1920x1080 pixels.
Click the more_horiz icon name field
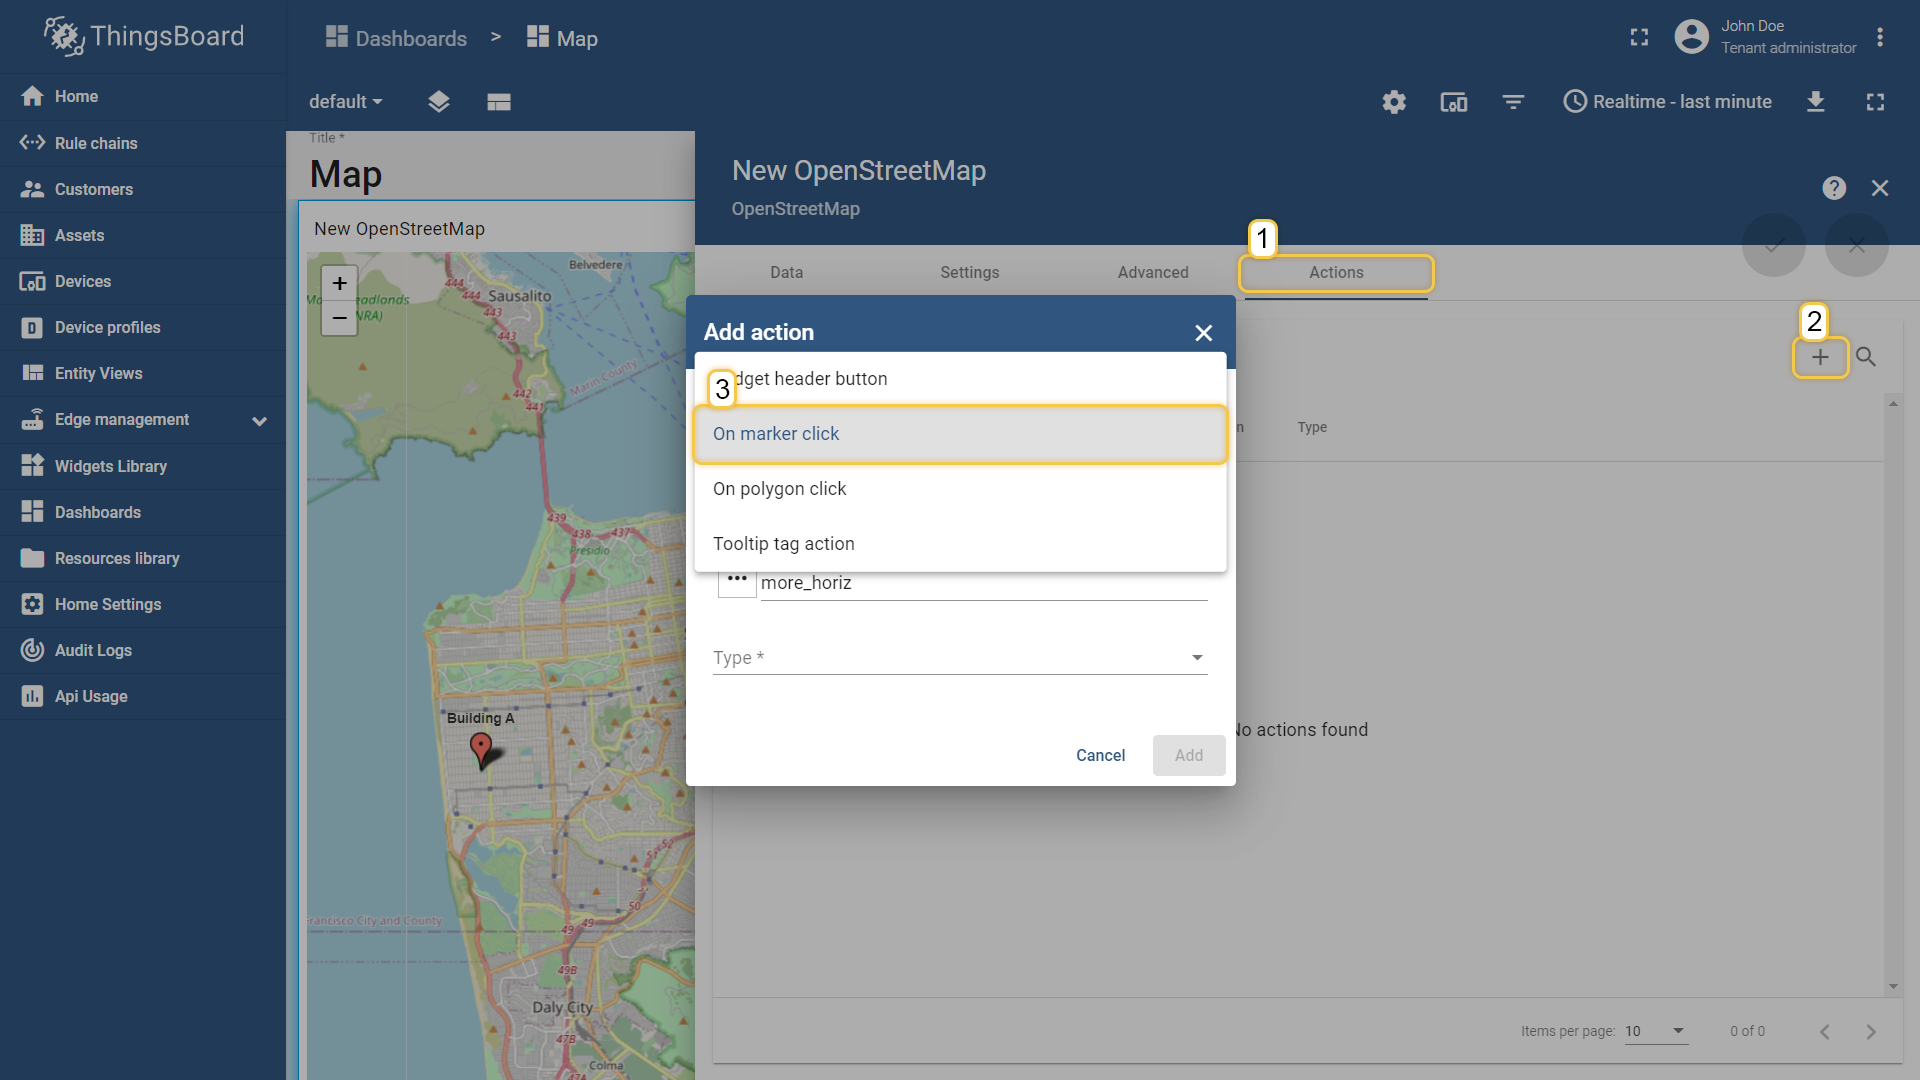[x=983, y=583]
